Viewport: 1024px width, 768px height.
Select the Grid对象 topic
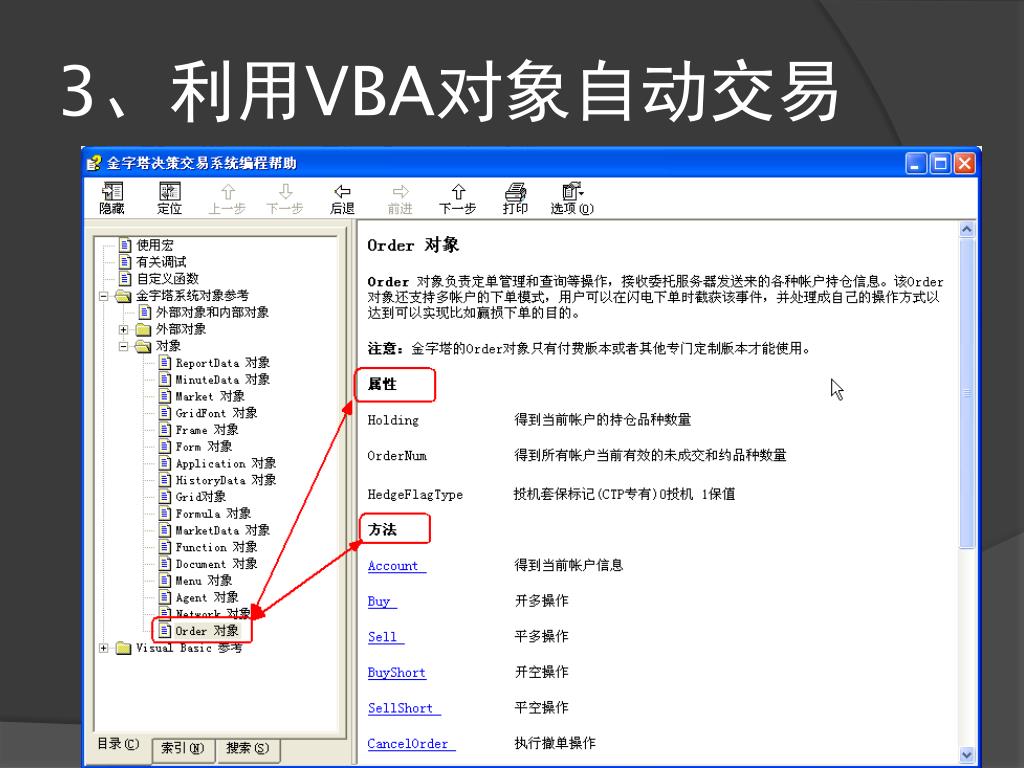coord(200,497)
